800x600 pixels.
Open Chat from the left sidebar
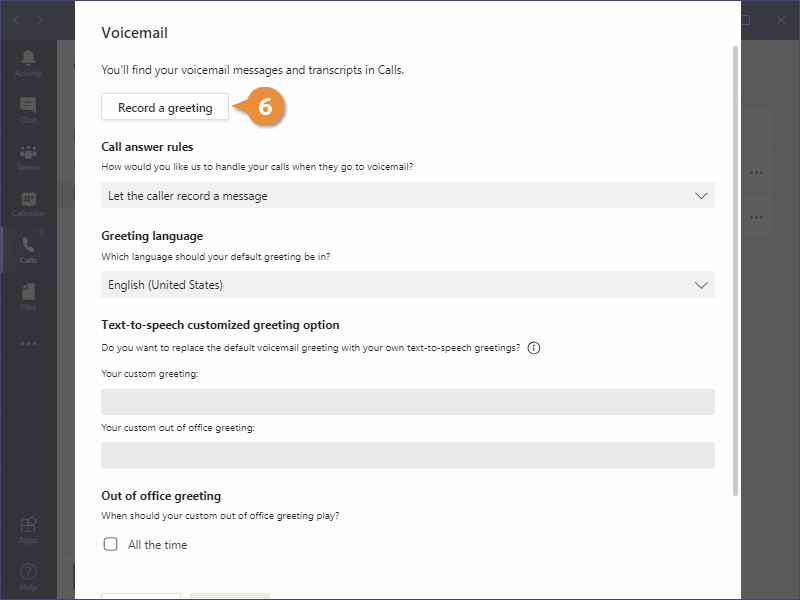[x=28, y=110]
